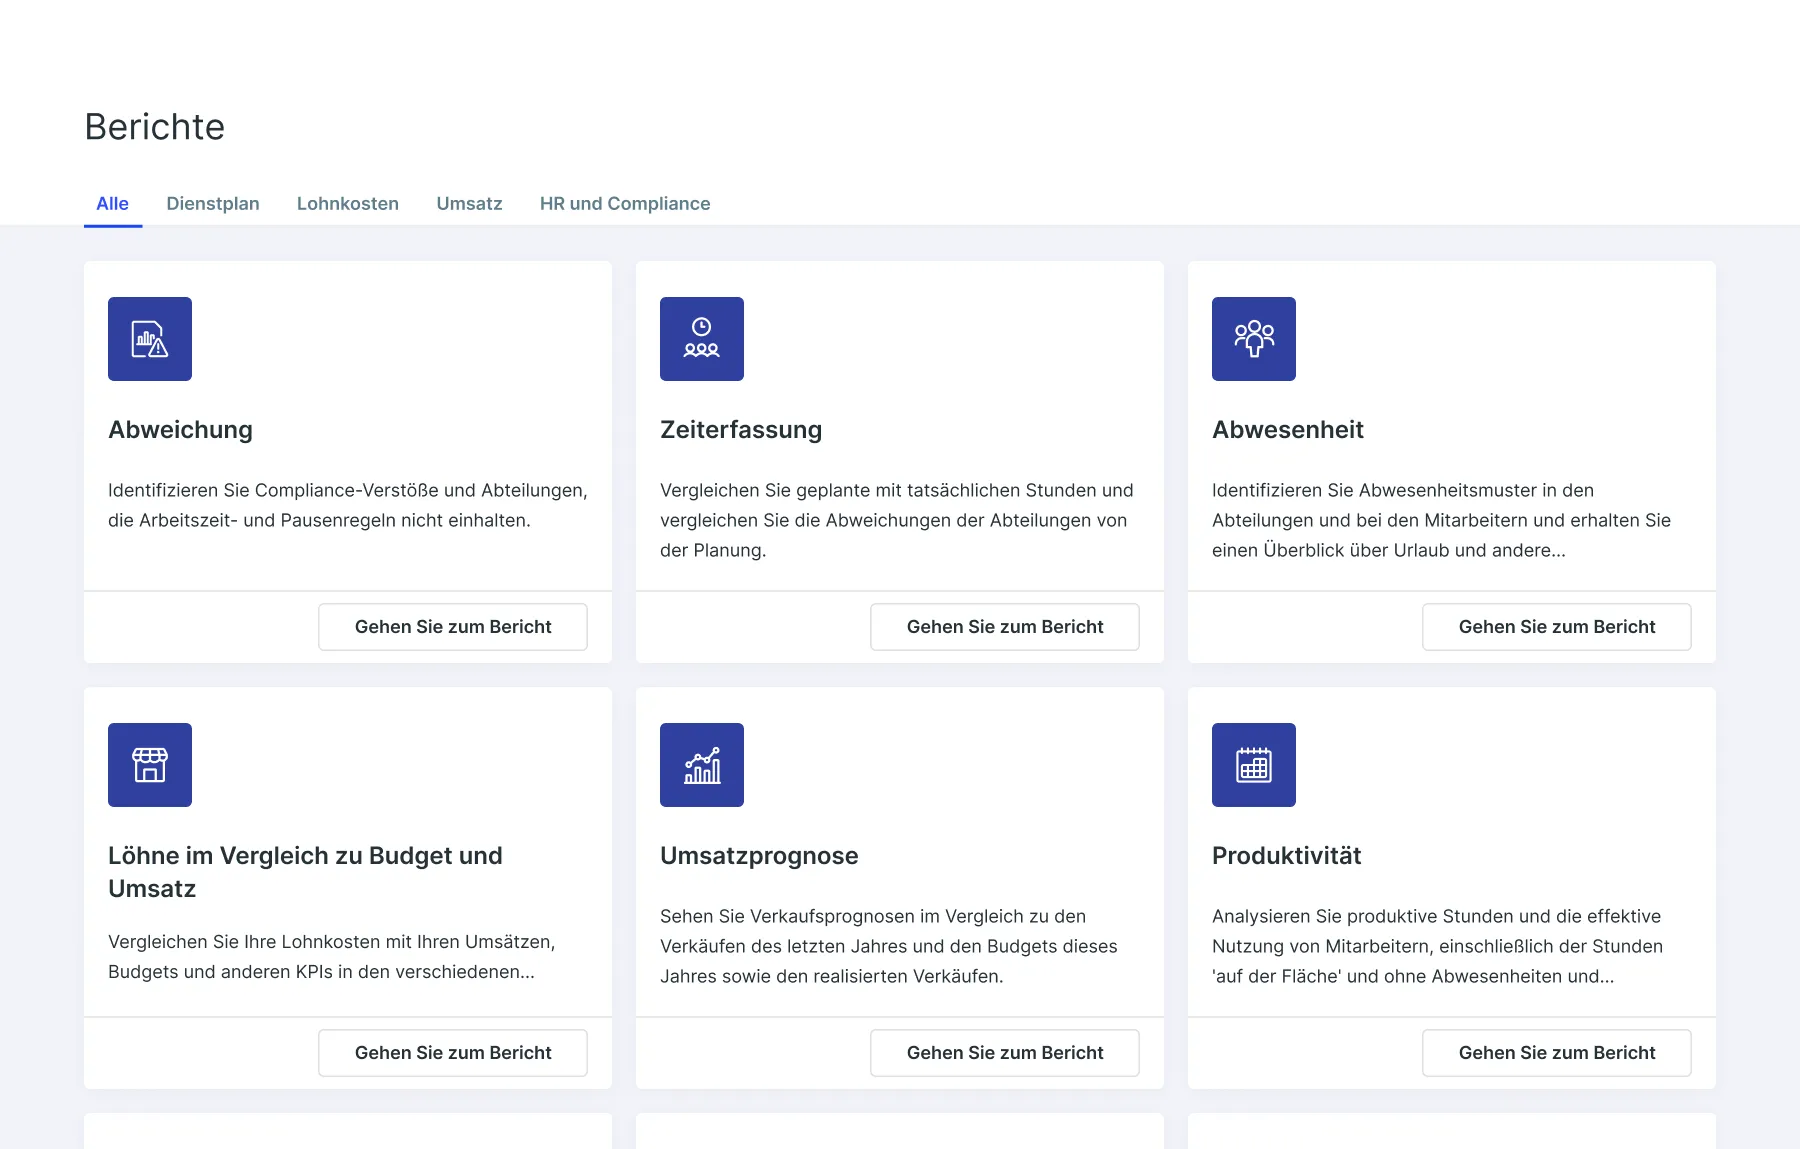
Task: Go to the Abweichung report
Action: tap(453, 627)
